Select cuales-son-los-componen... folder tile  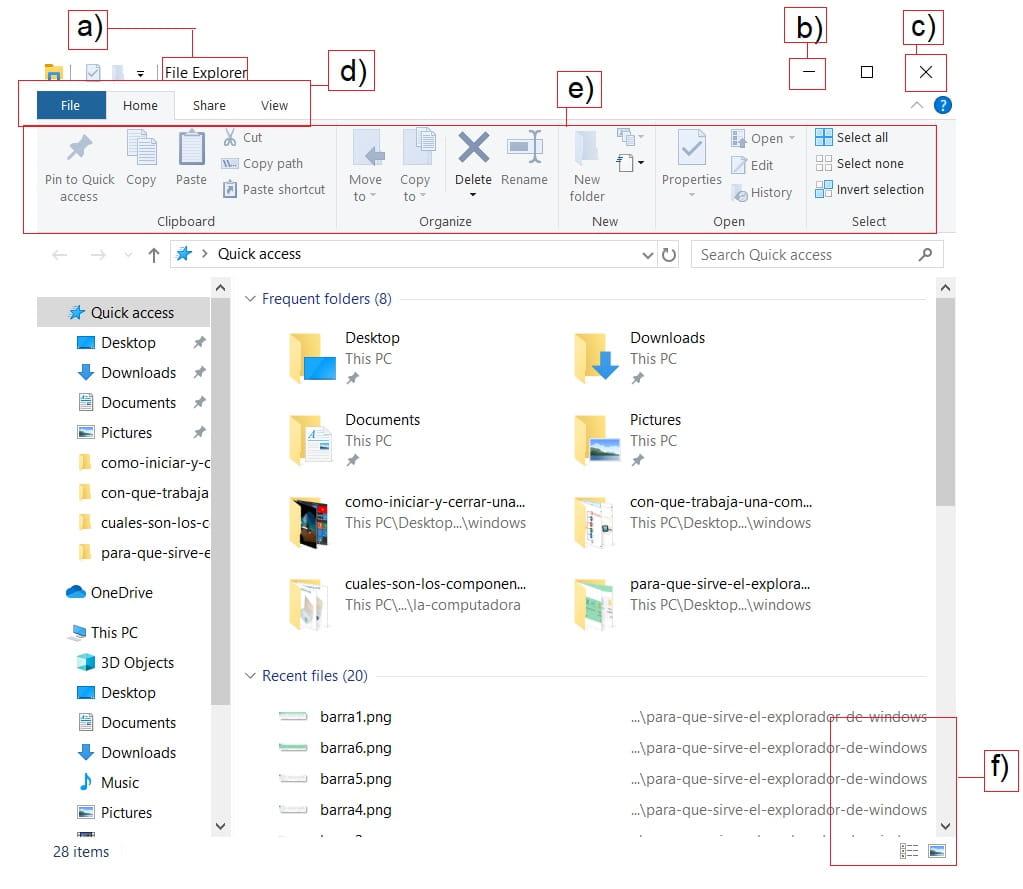[x=407, y=604]
